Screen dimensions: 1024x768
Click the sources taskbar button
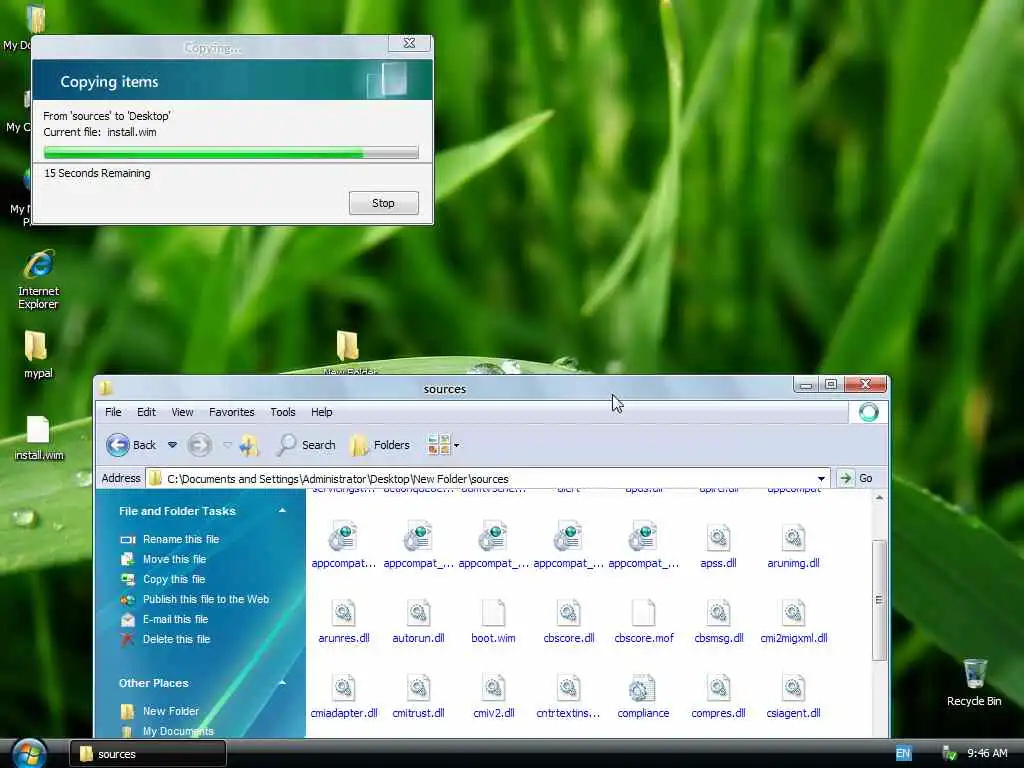click(148, 754)
